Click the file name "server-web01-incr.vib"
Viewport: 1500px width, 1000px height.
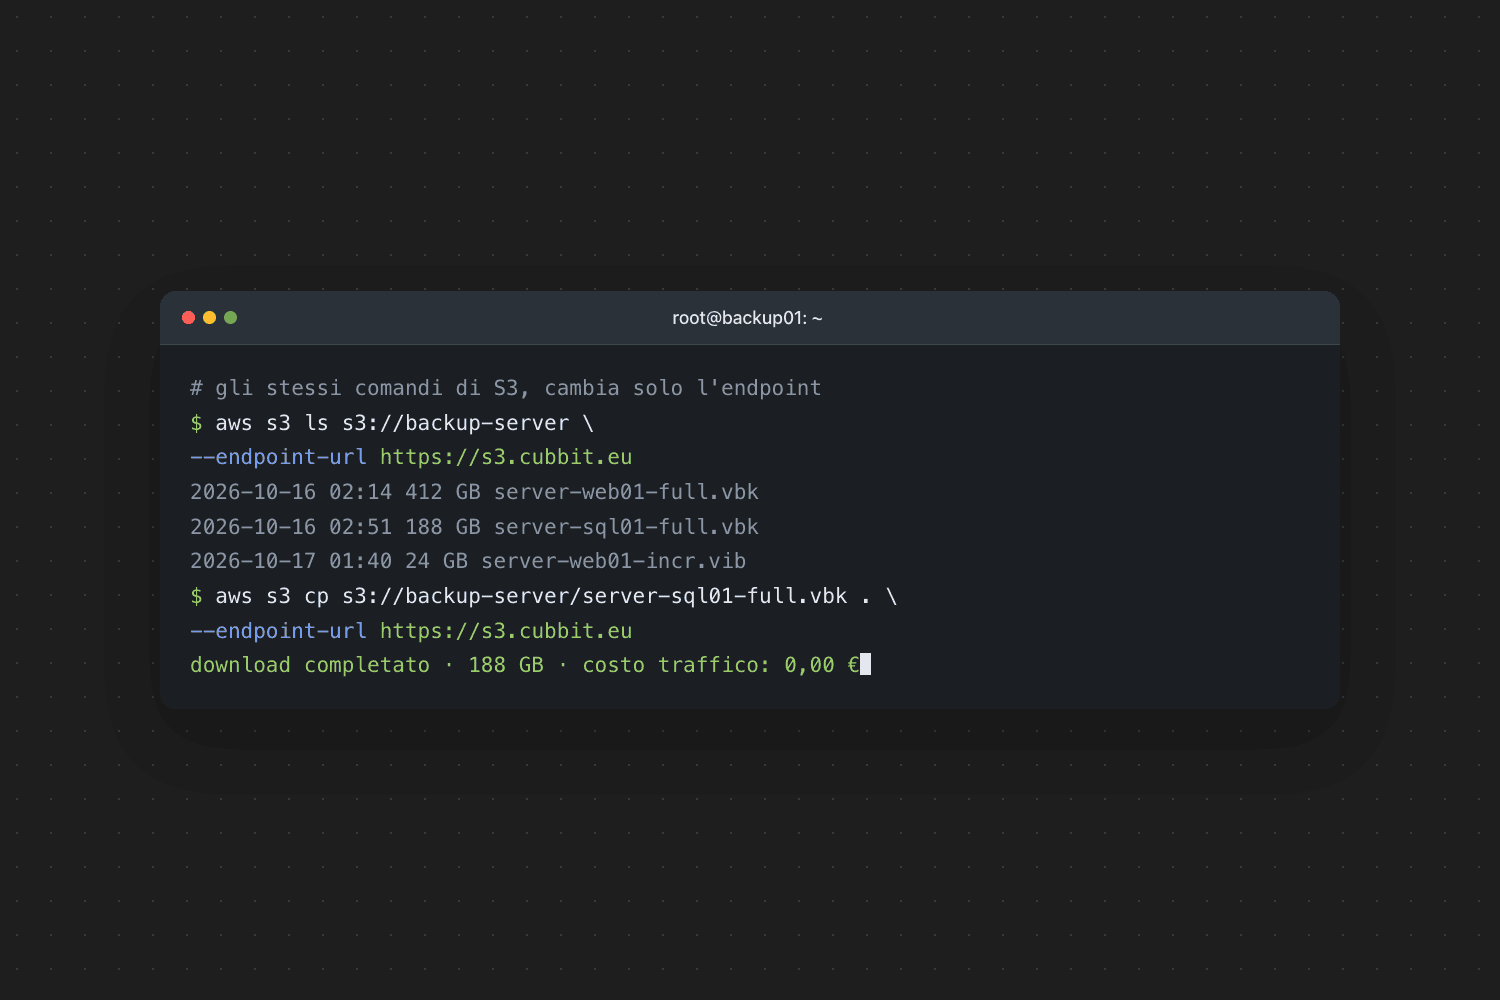click(x=614, y=561)
